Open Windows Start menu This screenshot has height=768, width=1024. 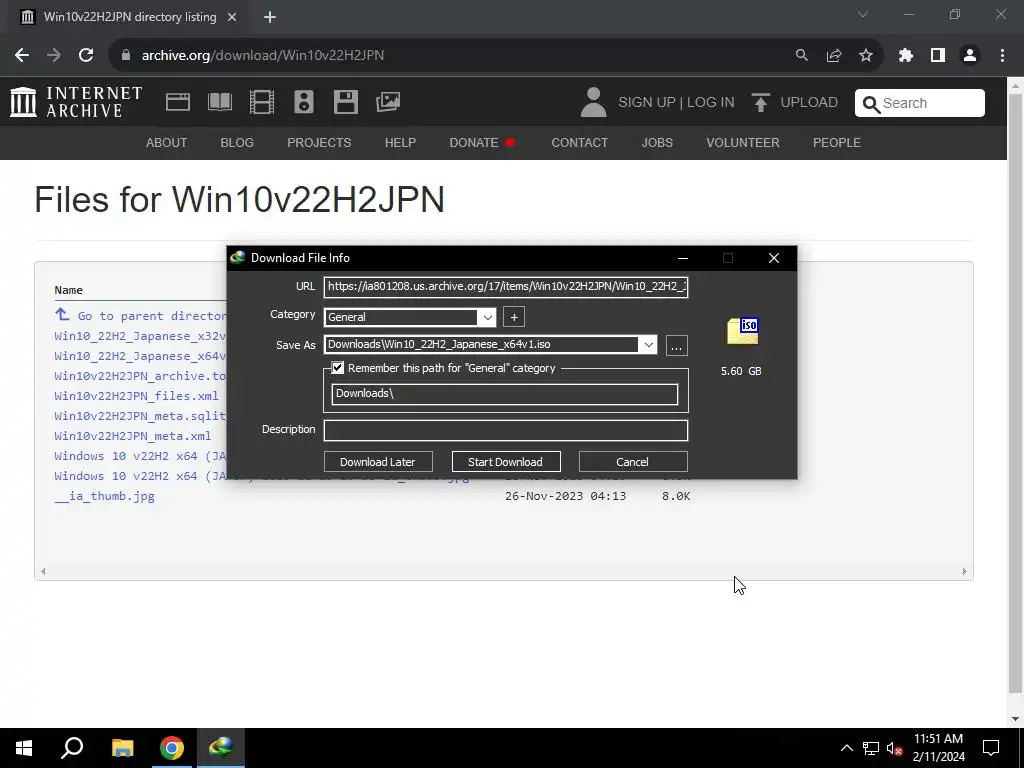coord(24,748)
